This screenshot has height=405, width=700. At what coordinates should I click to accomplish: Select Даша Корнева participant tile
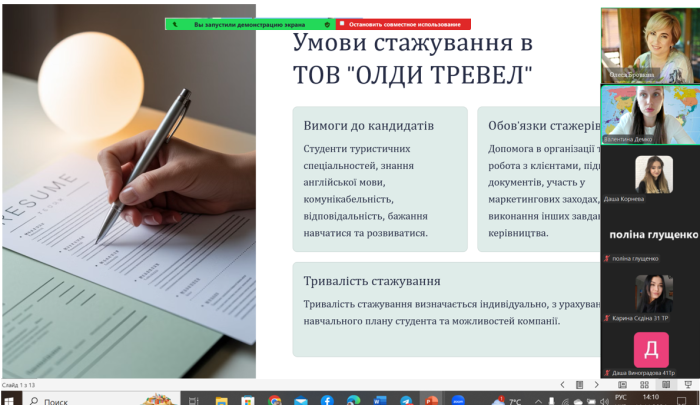(x=650, y=177)
